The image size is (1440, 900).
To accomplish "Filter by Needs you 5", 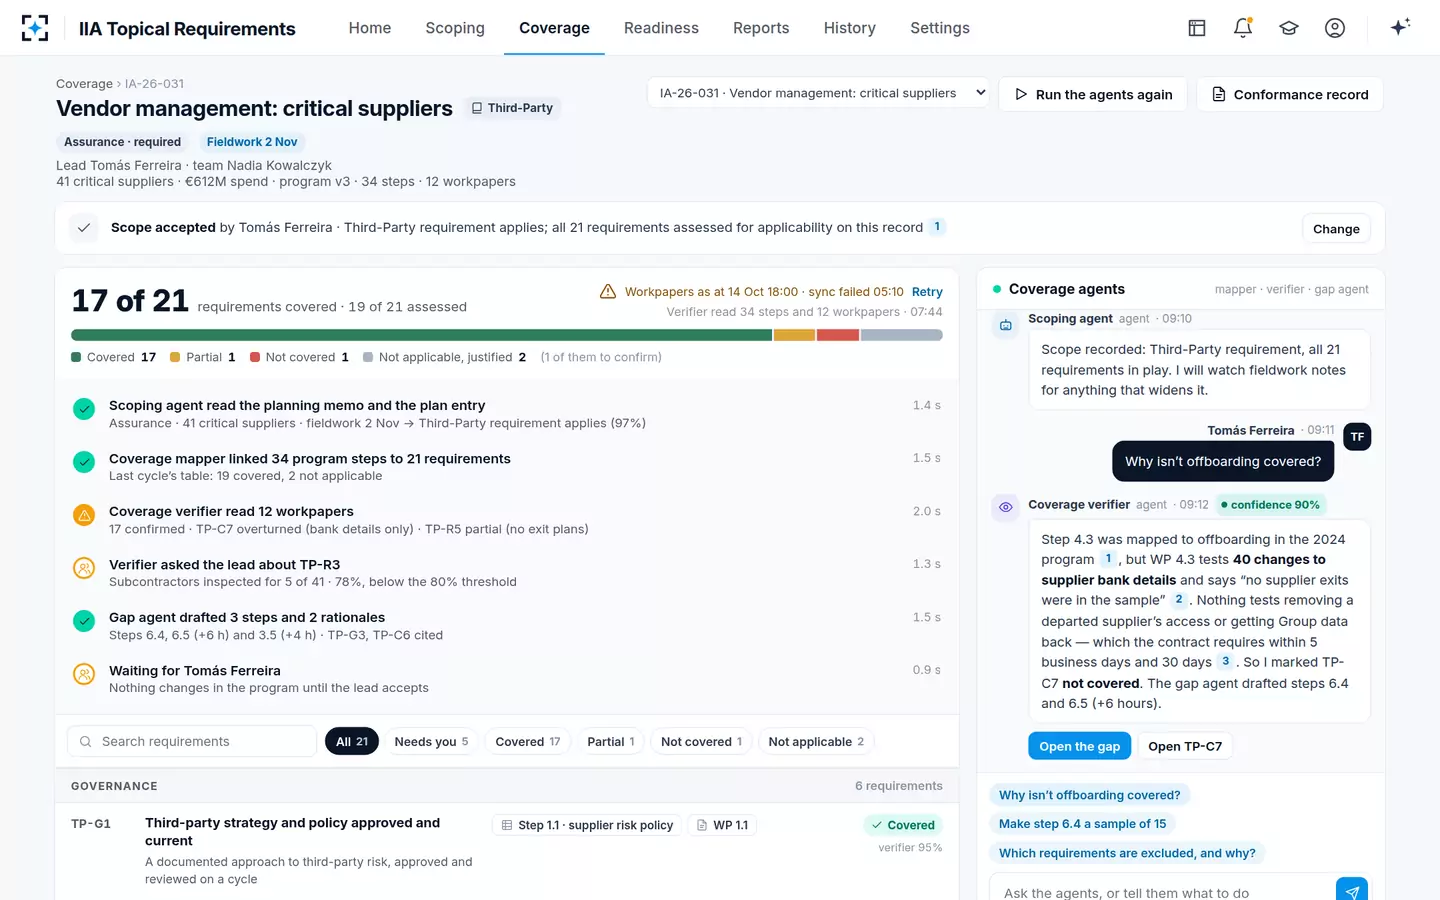I will (x=431, y=741).
